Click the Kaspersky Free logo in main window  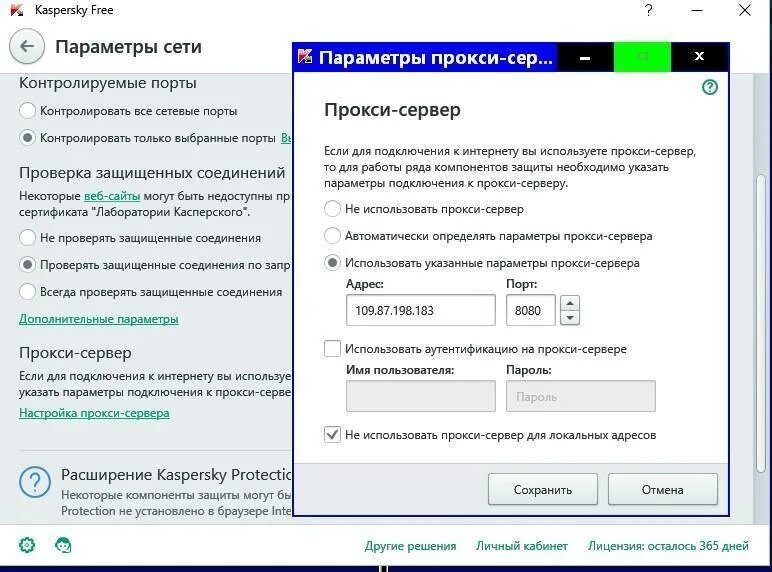[x=16, y=10]
